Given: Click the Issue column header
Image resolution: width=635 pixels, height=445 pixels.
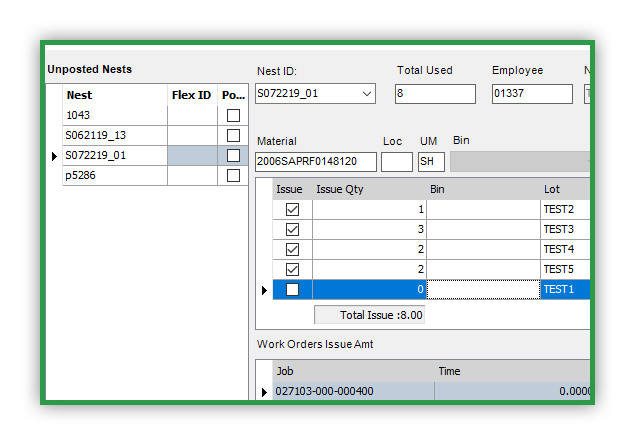Looking at the screenshot, I should (292, 189).
